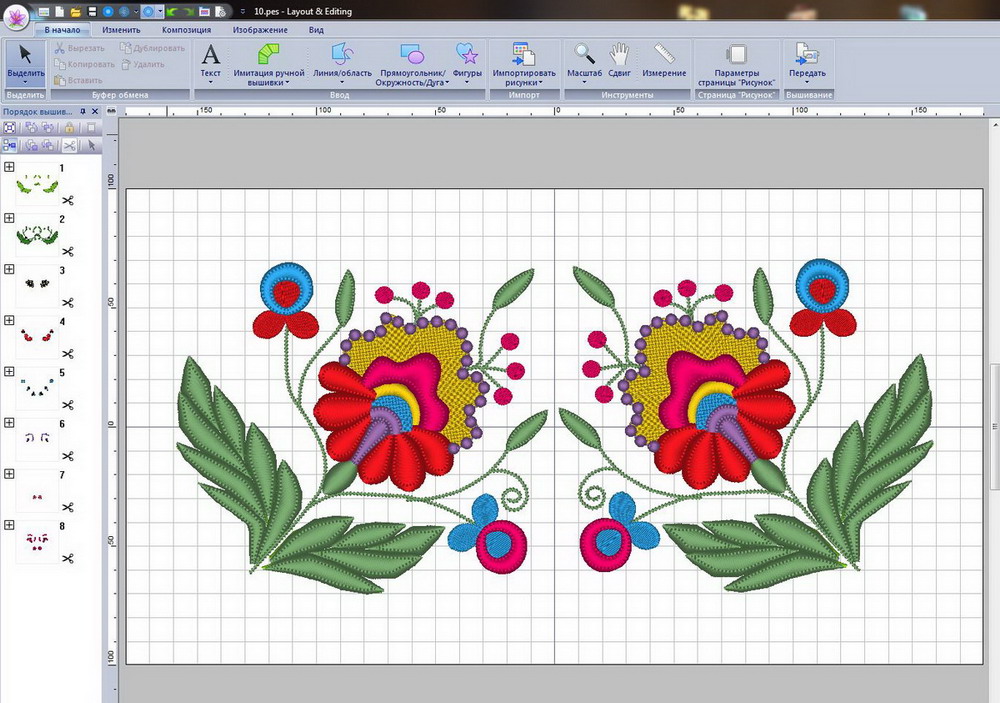The image size is (1000, 703).
Task: Expand thread item 3 in sewing order
Action: pyautogui.click(x=9, y=269)
